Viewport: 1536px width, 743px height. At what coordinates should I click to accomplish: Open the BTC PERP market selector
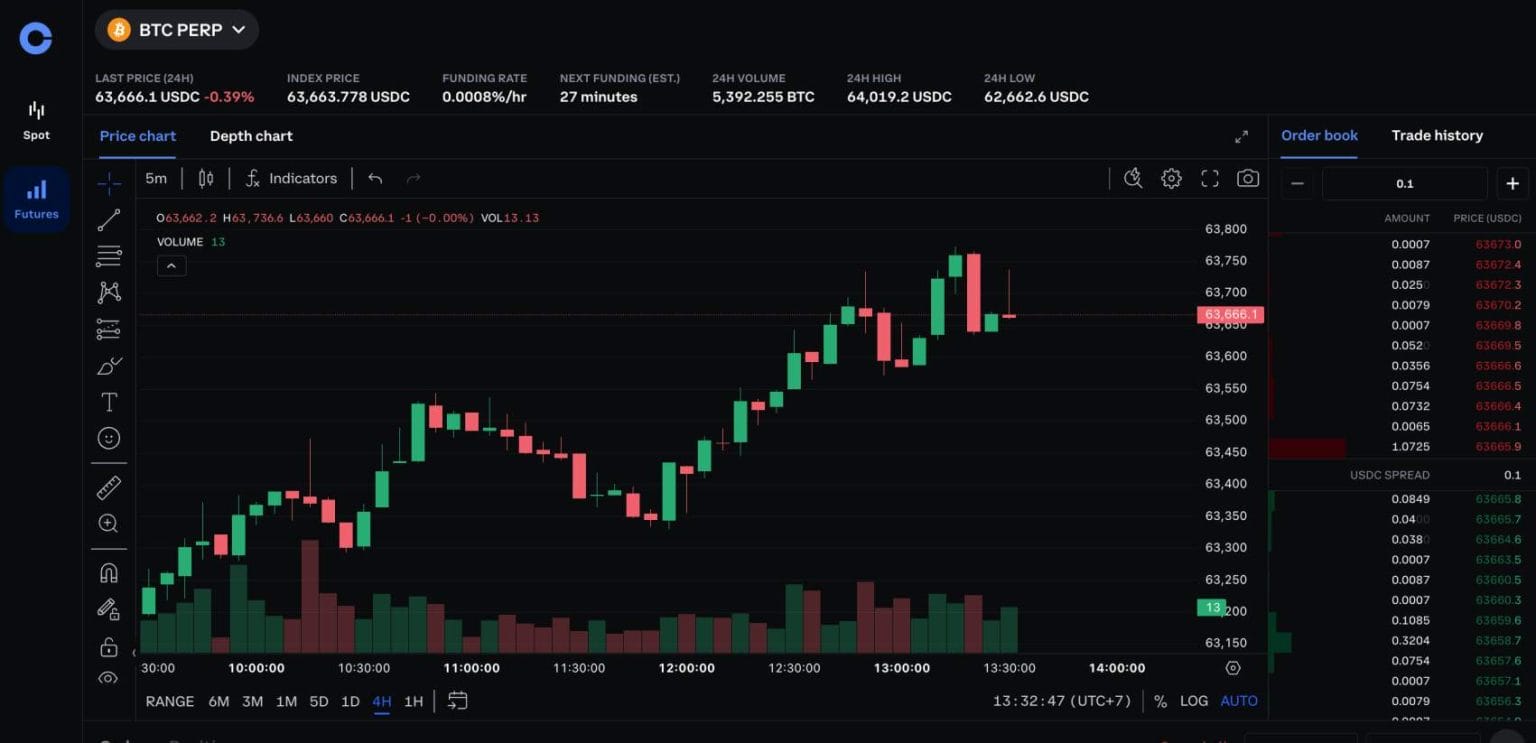coord(176,29)
